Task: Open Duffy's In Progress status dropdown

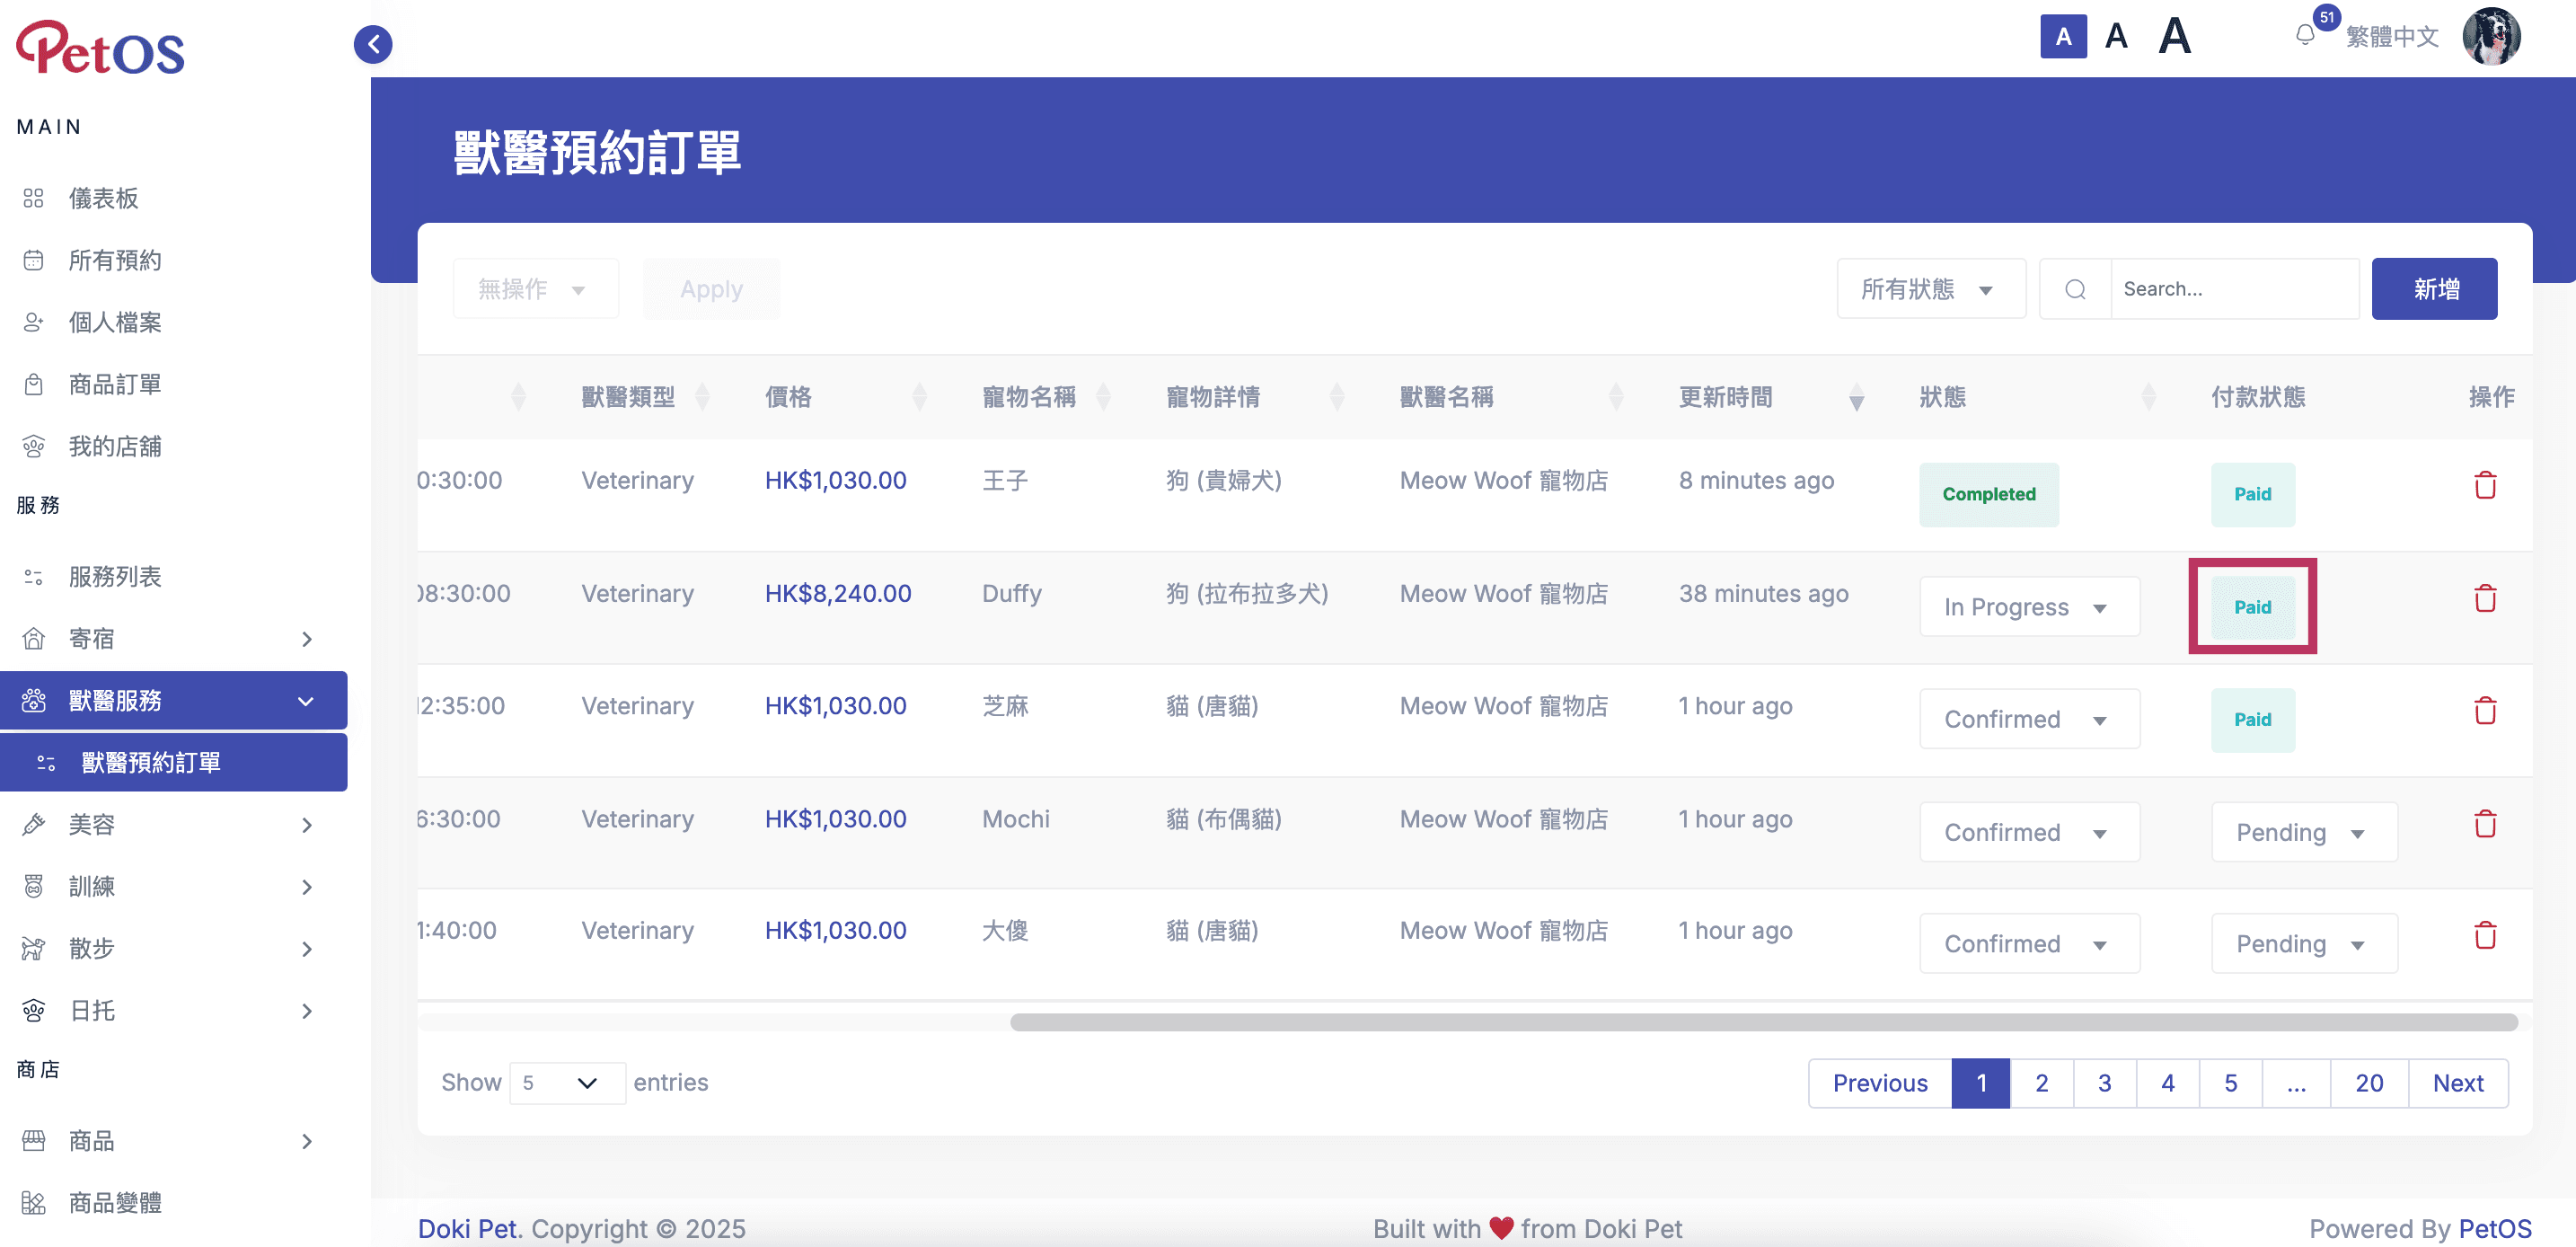Action: click(x=2029, y=607)
